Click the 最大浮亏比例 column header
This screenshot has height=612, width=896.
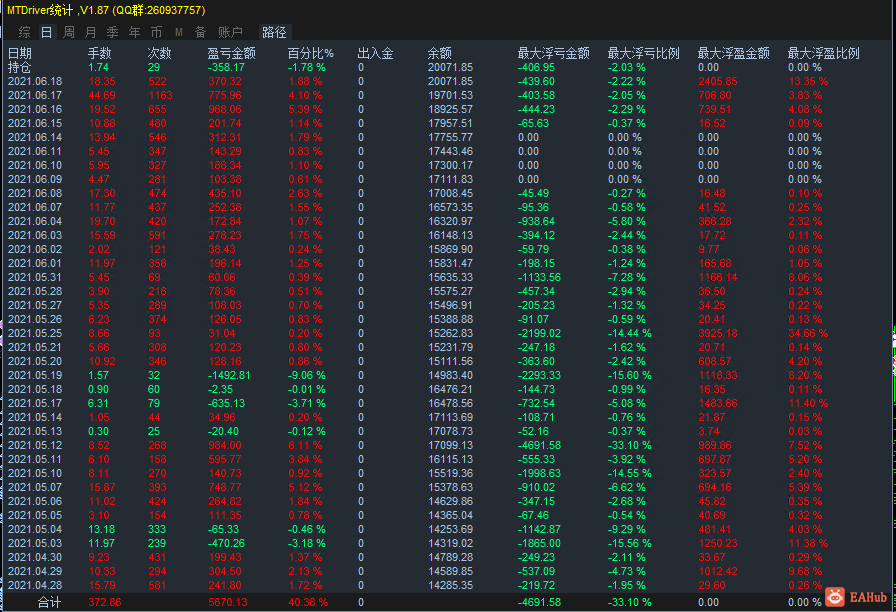point(643,54)
